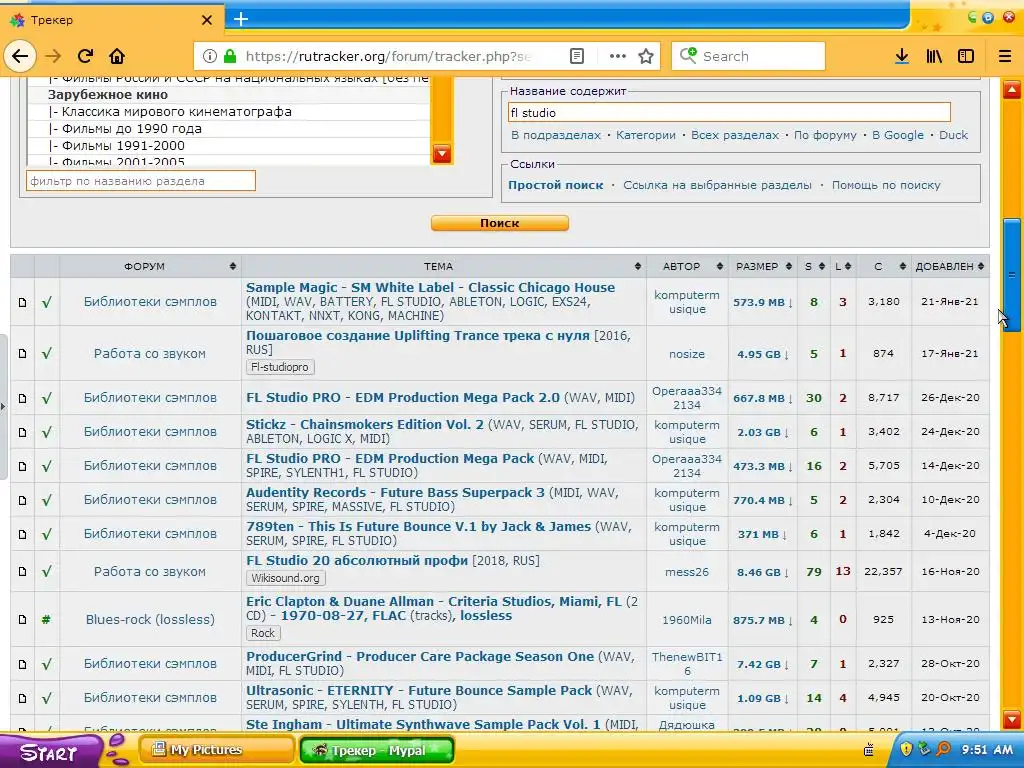This screenshot has height=768, width=1024.
Task: Click the Wikisound.org tag
Action: pos(285,578)
